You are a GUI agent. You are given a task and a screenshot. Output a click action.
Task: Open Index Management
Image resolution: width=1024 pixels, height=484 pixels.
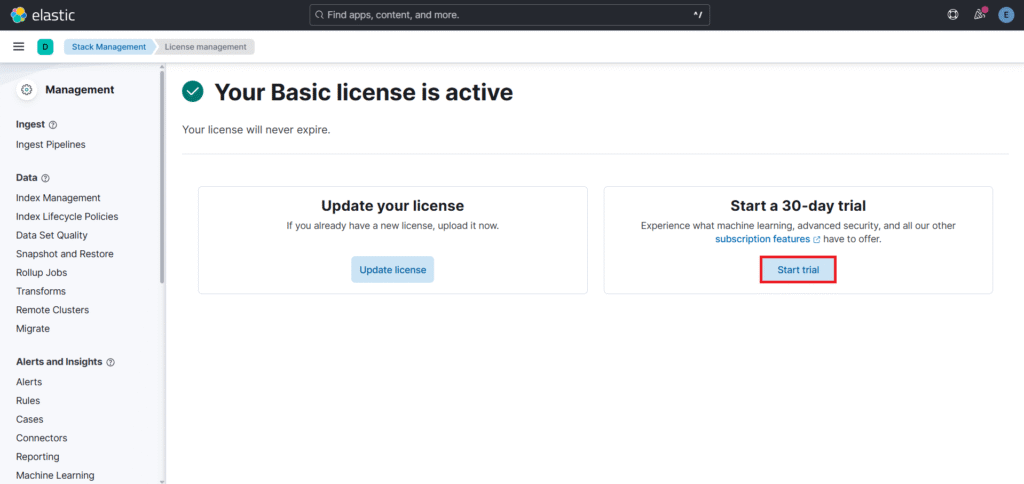pos(58,197)
